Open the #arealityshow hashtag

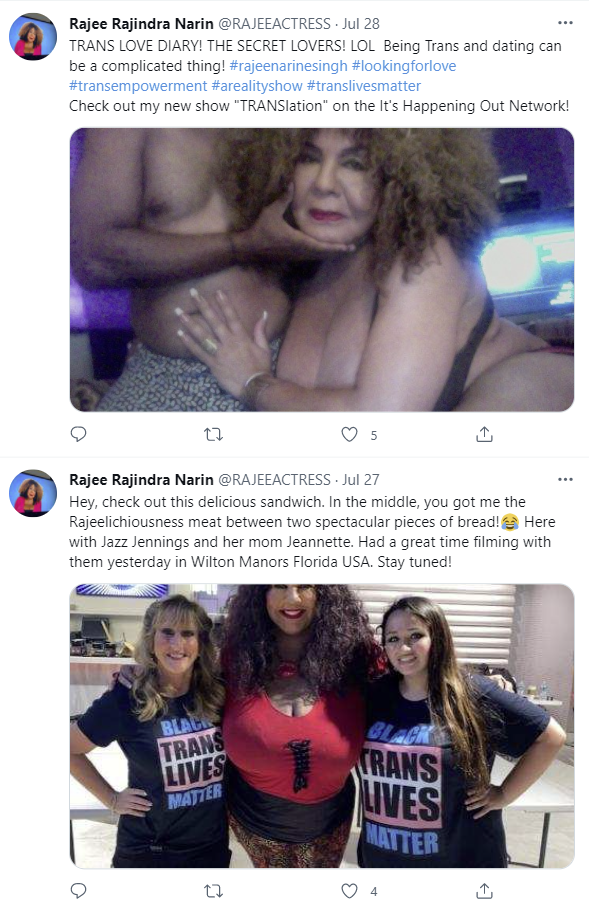click(x=257, y=86)
